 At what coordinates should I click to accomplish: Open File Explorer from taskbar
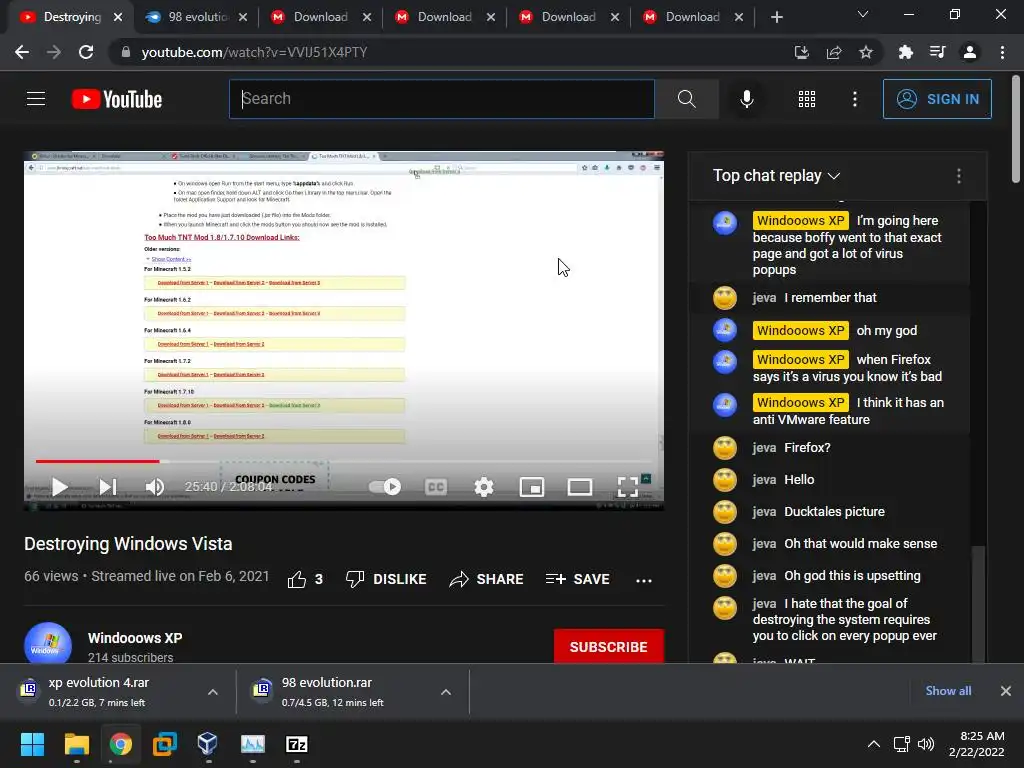(76, 744)
